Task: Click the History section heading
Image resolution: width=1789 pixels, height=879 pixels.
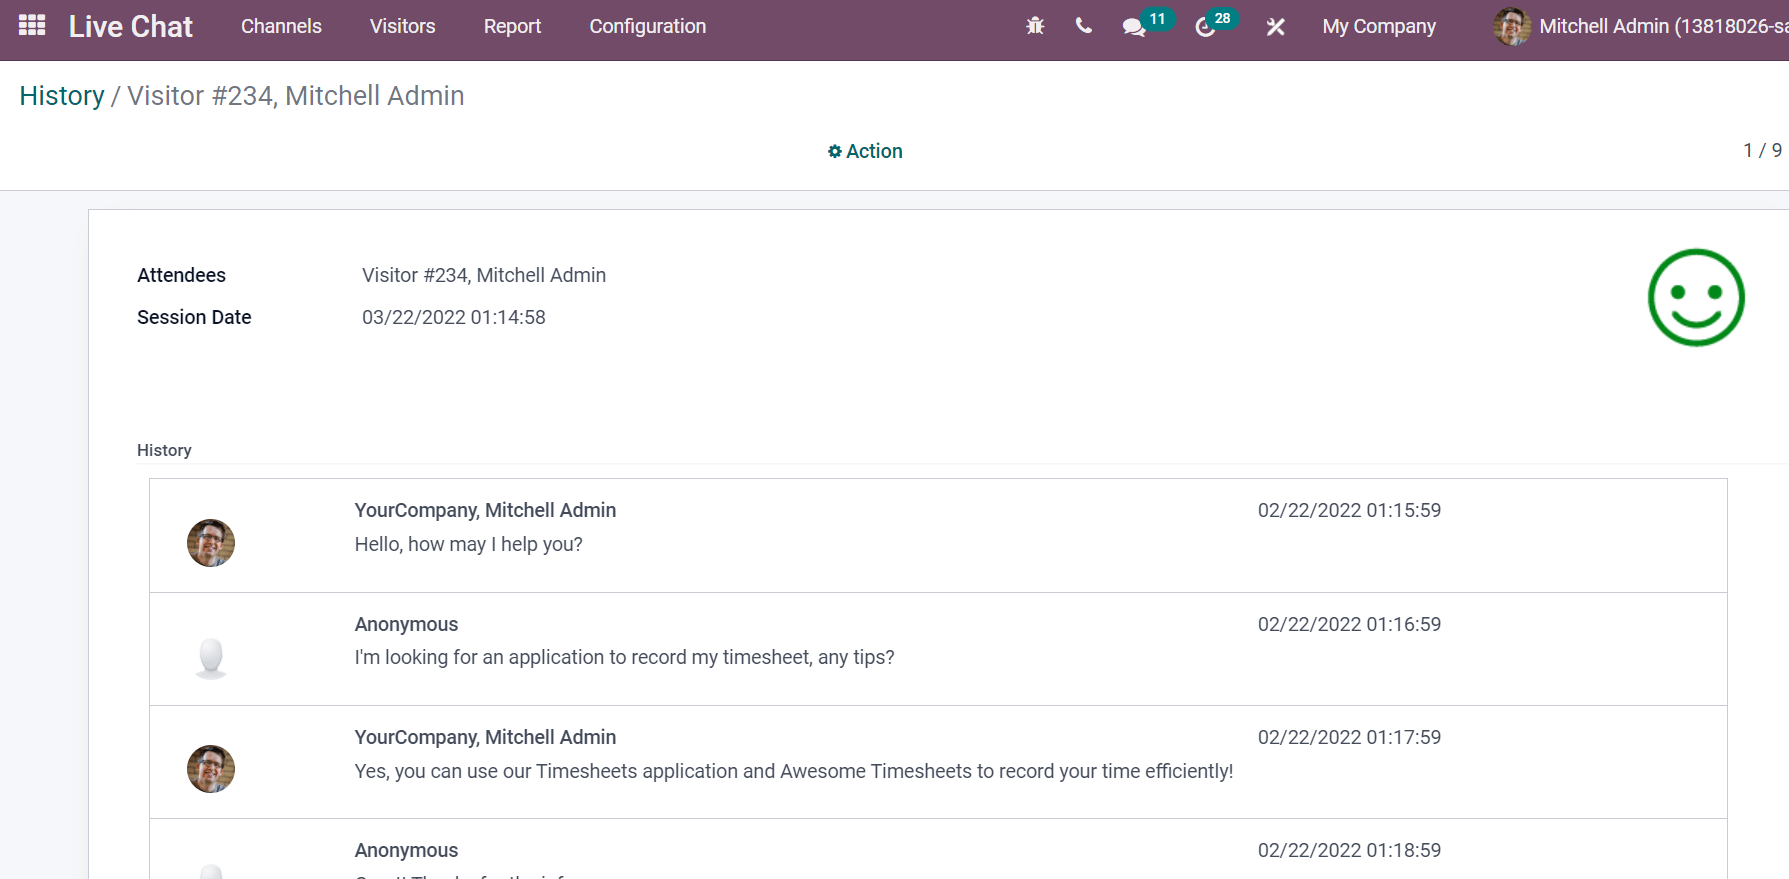Action: (x=164, y=450)
